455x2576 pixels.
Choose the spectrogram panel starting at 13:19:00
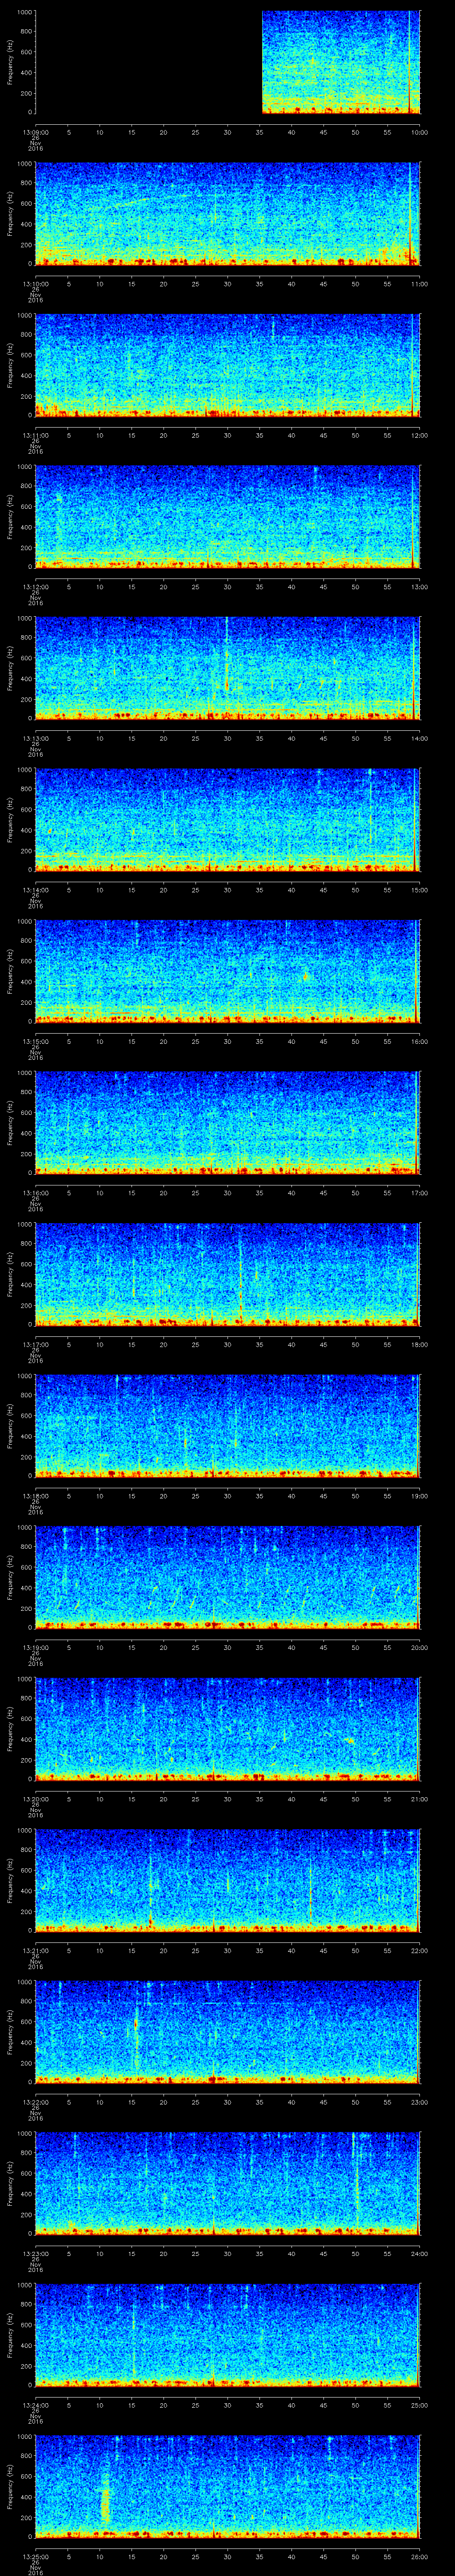point(228,1578)
